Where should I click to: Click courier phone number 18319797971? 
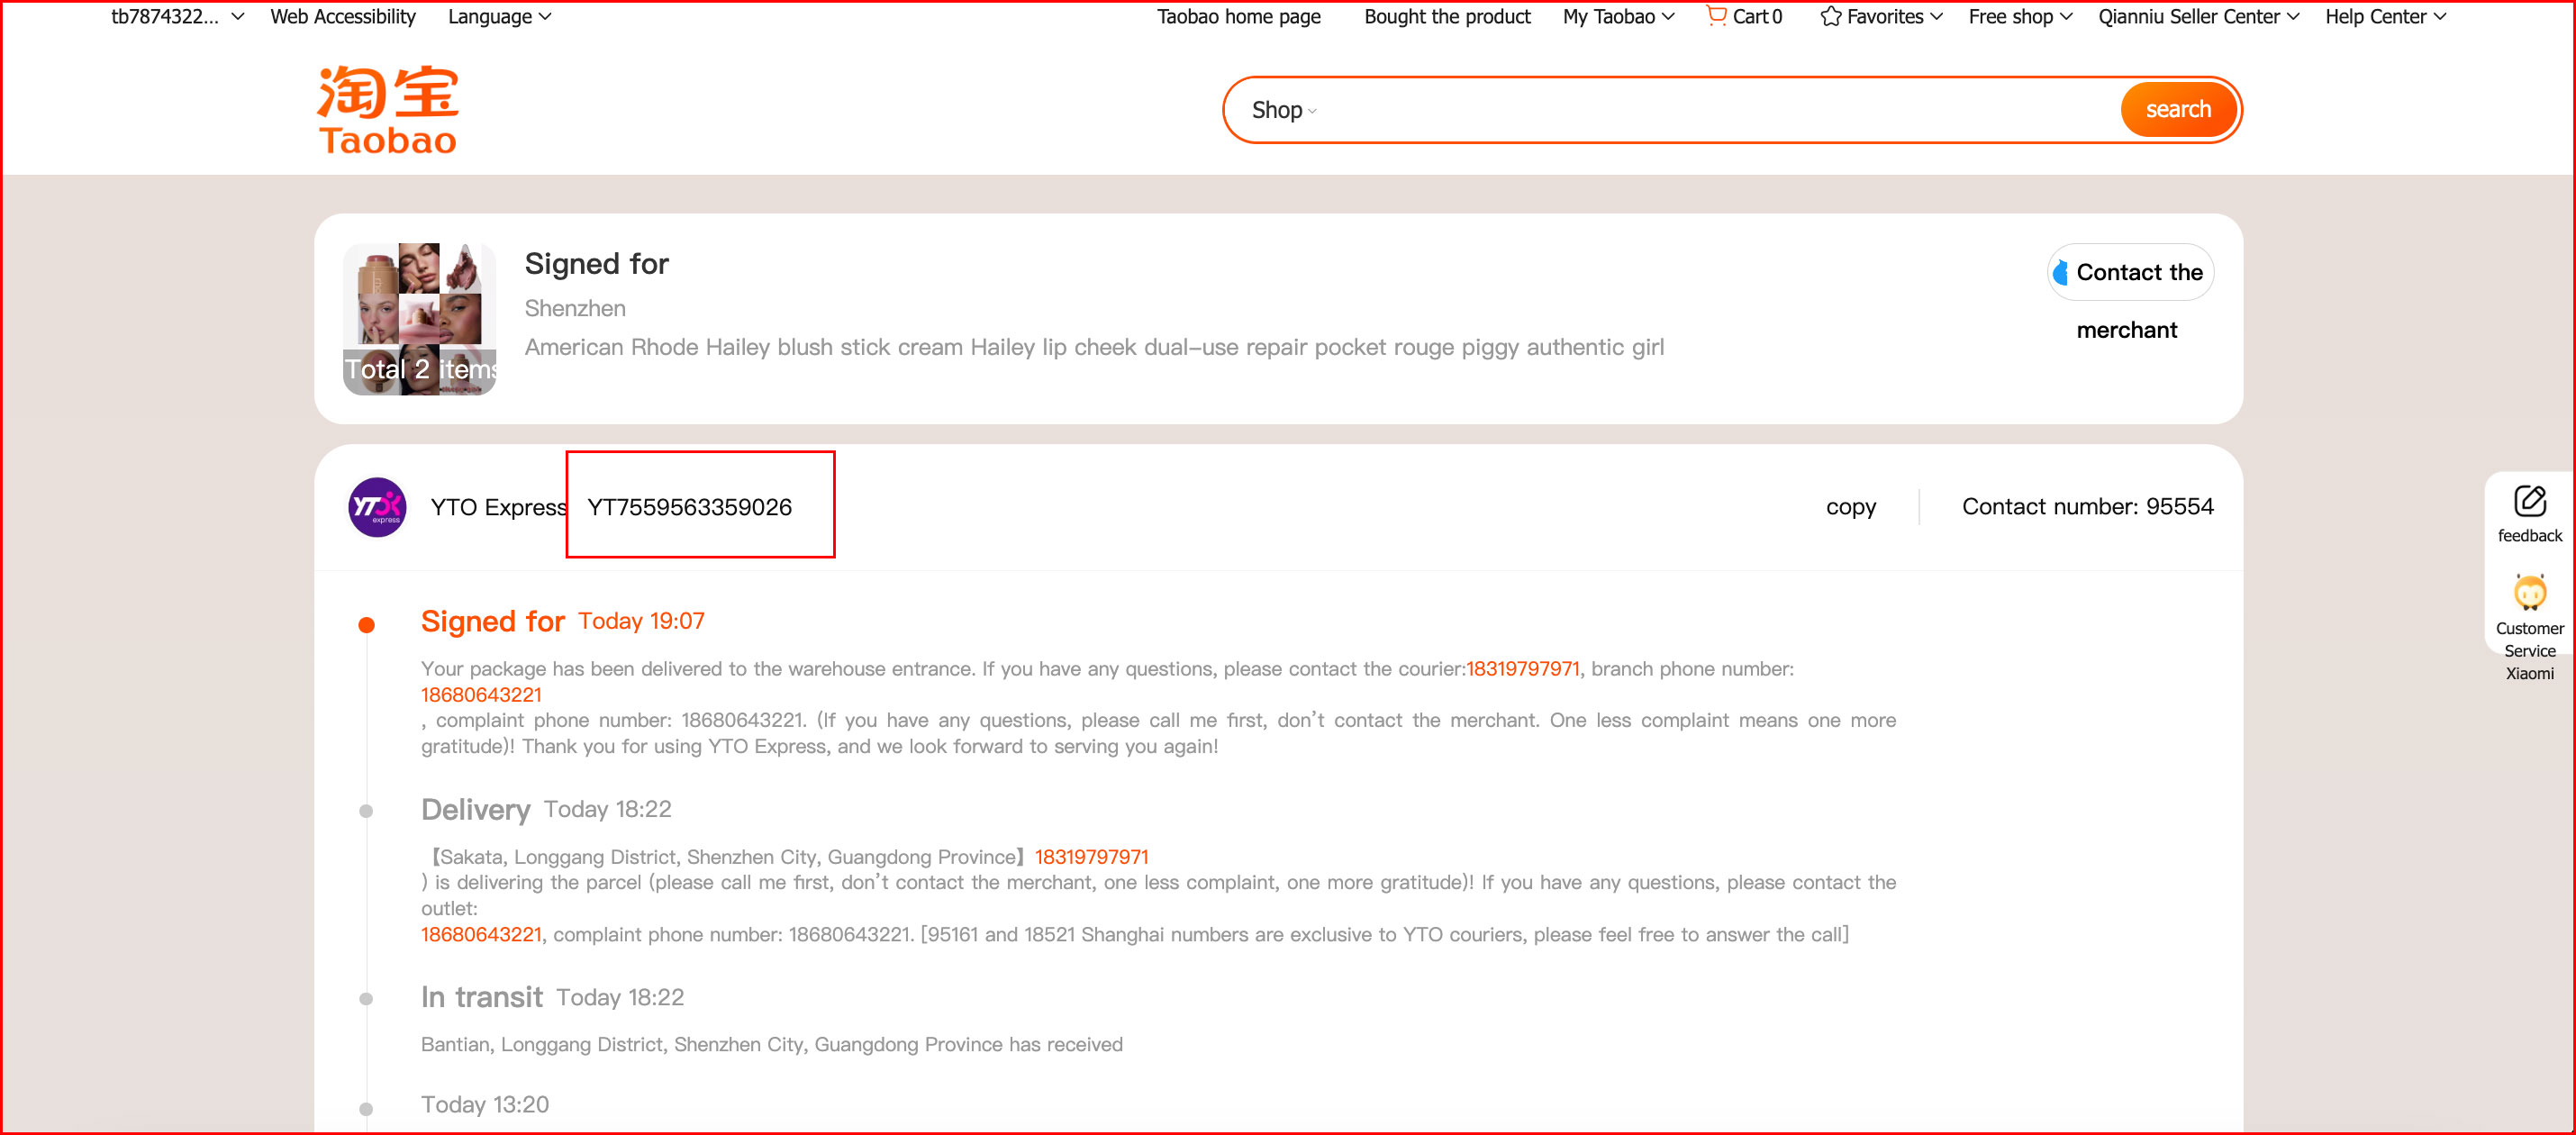pos(1522,669)
